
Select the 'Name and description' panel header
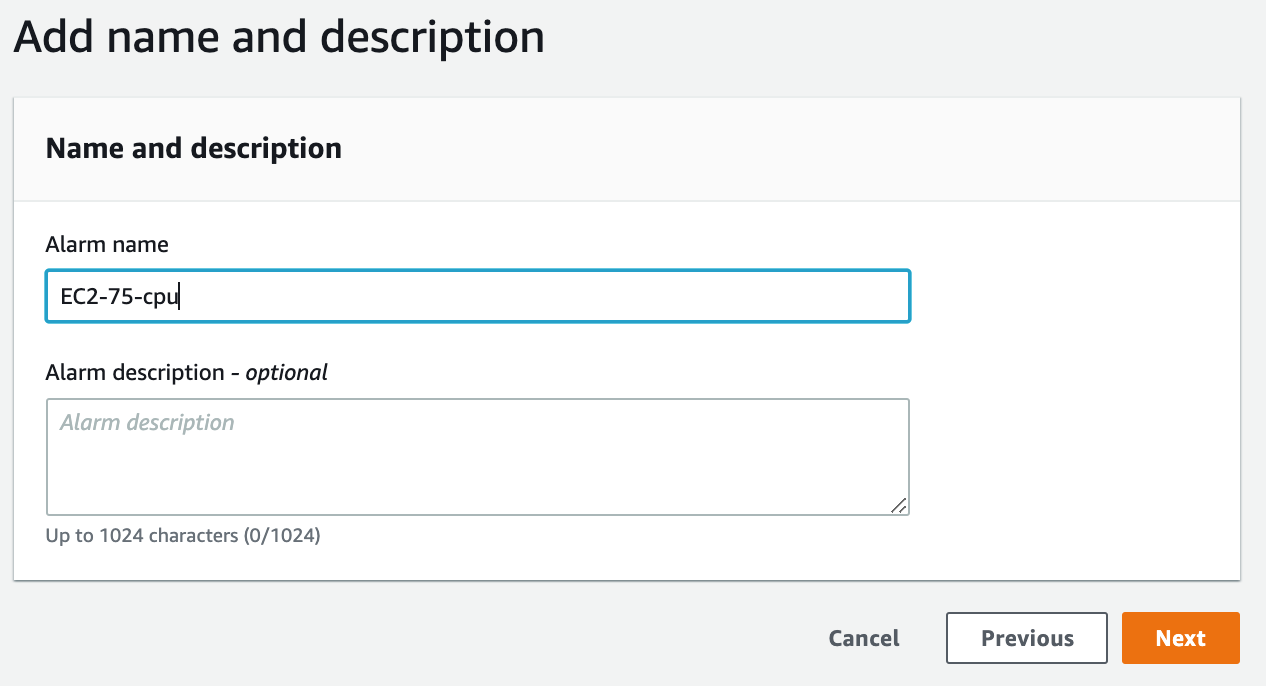(194, 149)
